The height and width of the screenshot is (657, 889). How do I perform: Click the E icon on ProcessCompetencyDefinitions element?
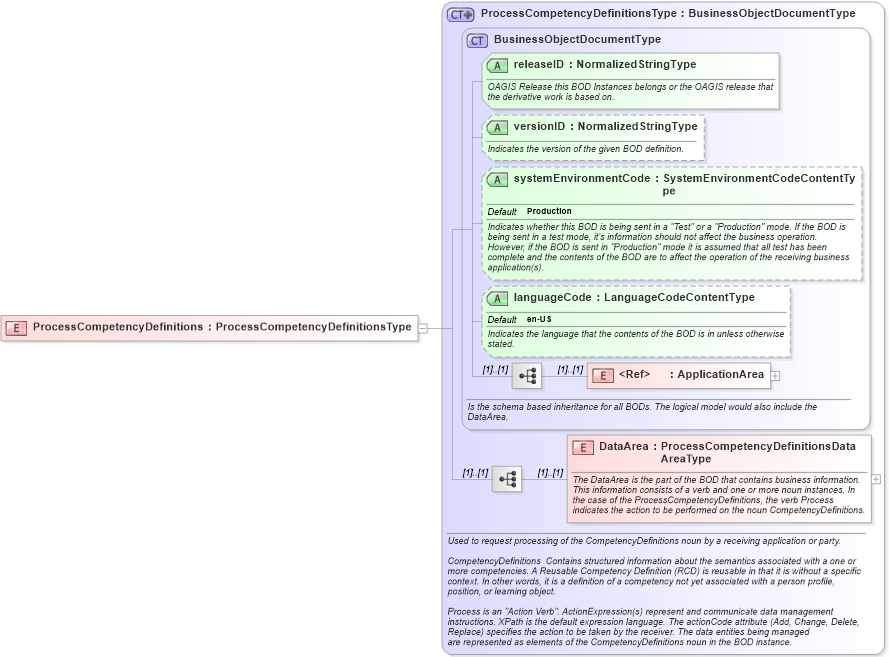tap(16, 327)
